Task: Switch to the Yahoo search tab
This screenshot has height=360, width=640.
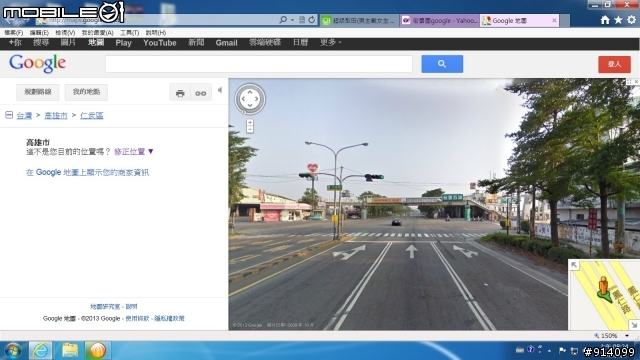Action: tap(439, 20)
